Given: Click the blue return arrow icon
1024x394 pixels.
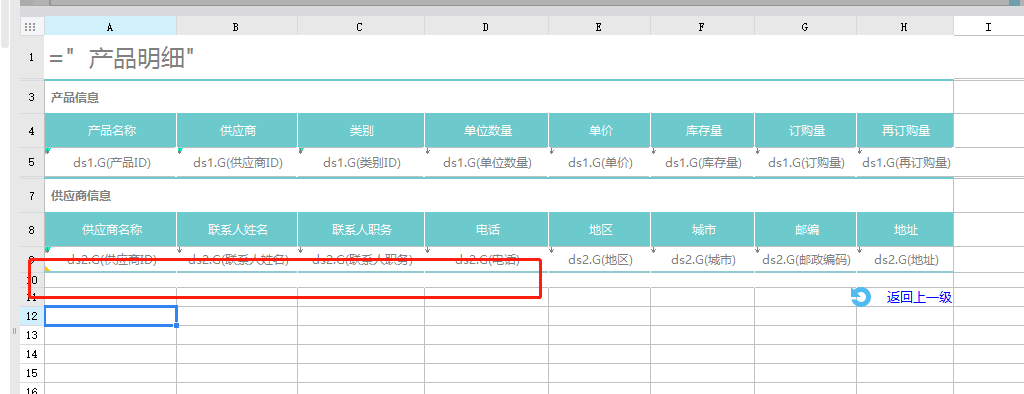Looking at the screenshot, I should pyautogui.click(x=860, y=297).
